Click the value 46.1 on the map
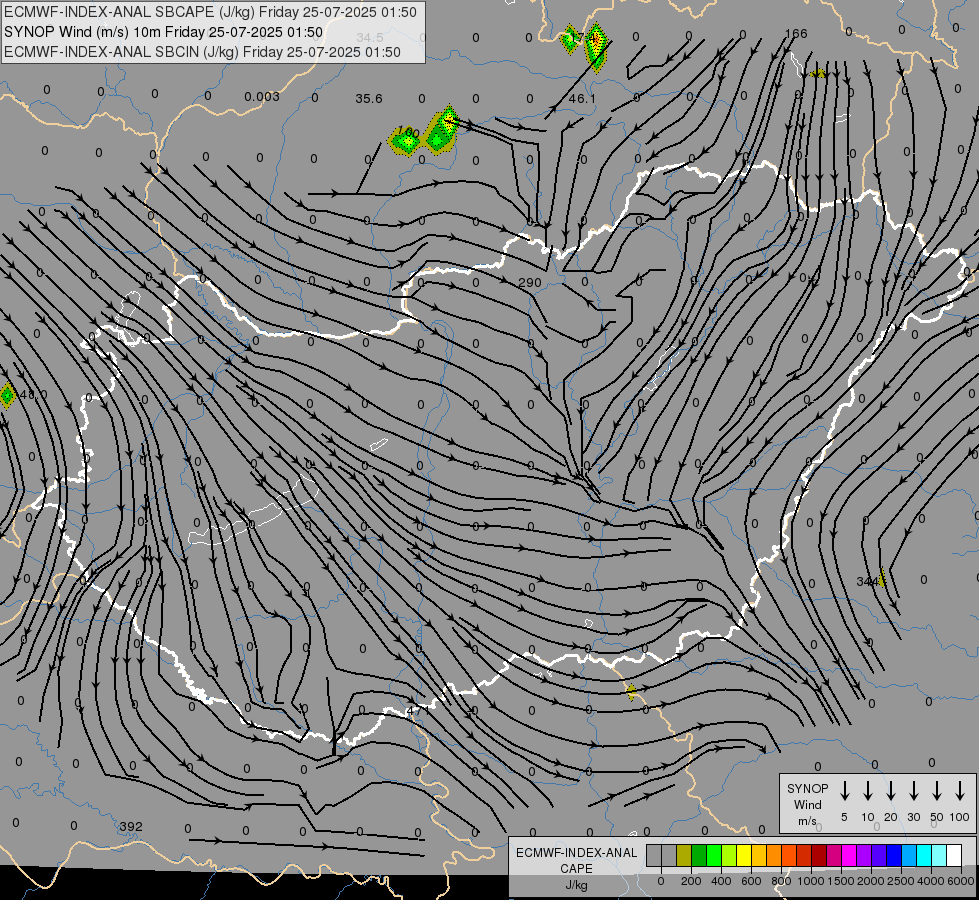The image size is (979, 900). [582, 99]
